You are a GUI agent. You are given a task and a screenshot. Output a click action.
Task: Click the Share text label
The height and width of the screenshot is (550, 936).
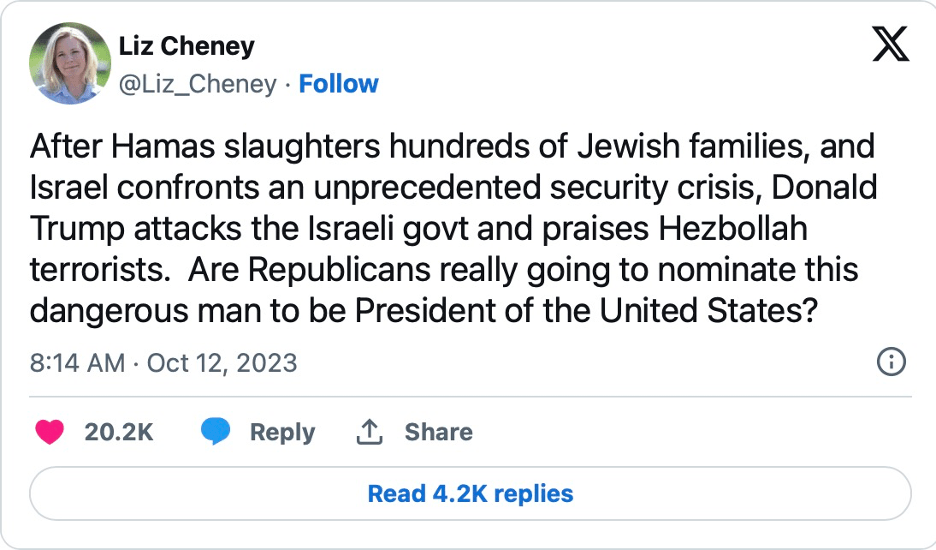tap(438, 432)
